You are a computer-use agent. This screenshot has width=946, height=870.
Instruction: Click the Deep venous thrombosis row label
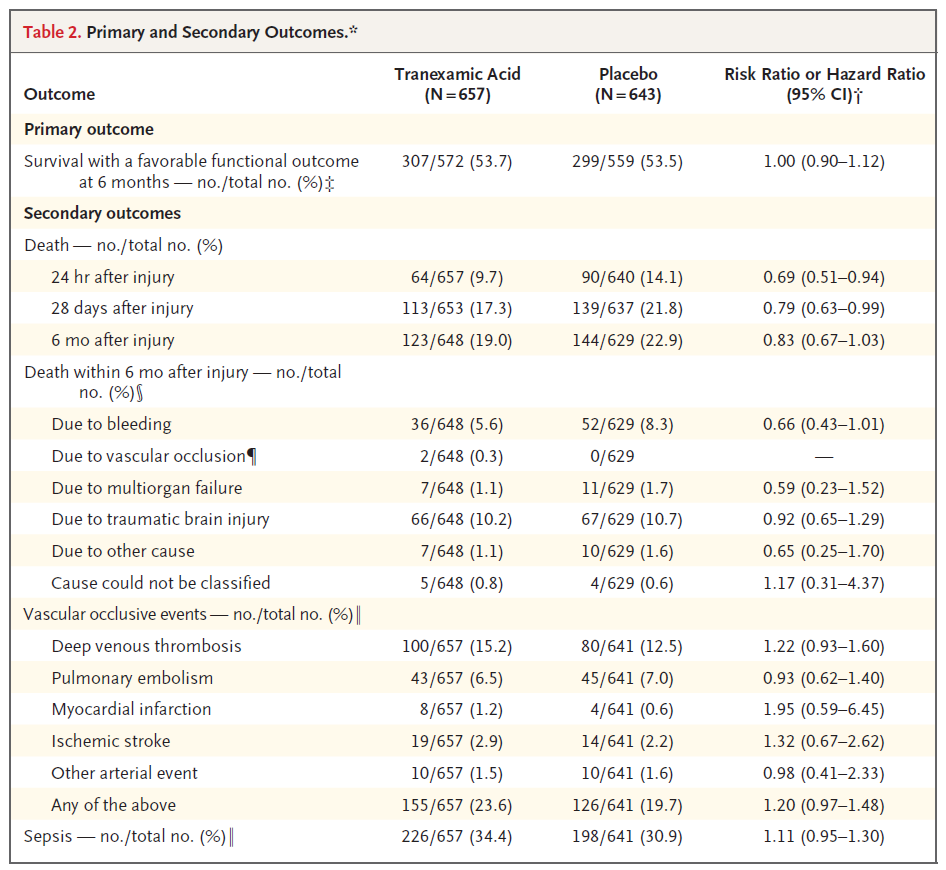click(146, 646)
